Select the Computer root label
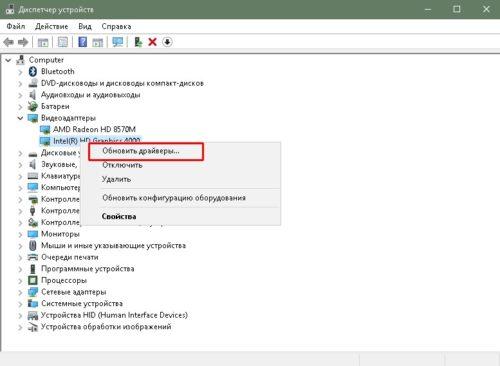 click(x=46, y=60)
